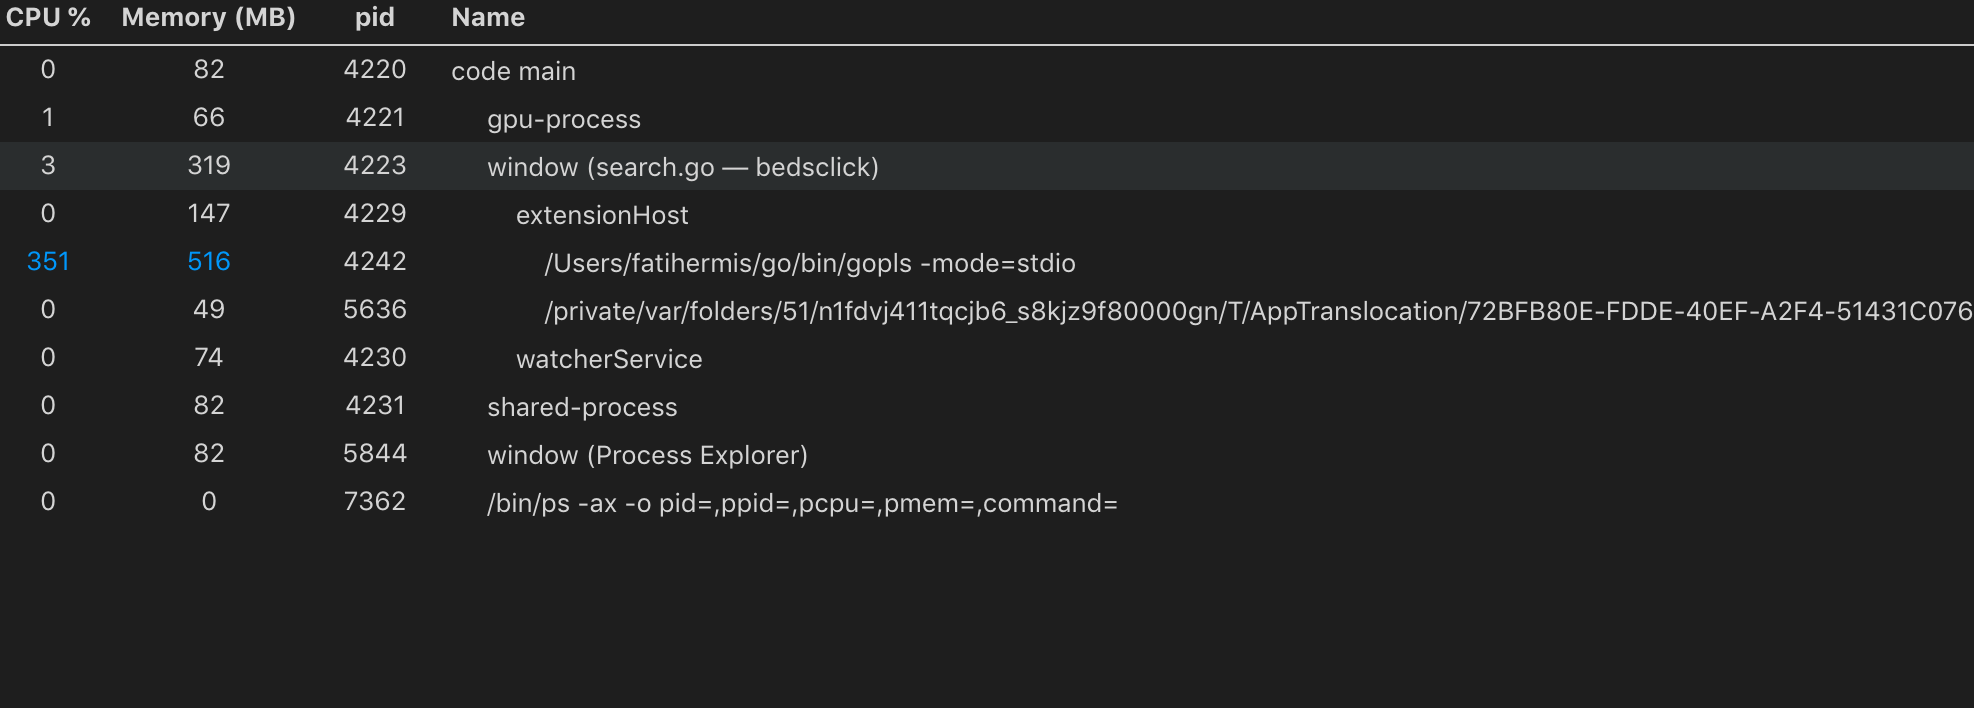Click memory value 147 of extensionHost
Image resolution: width=1974 pixels, height=708 pixels.
pyautogui.click(x=209, y=215)
